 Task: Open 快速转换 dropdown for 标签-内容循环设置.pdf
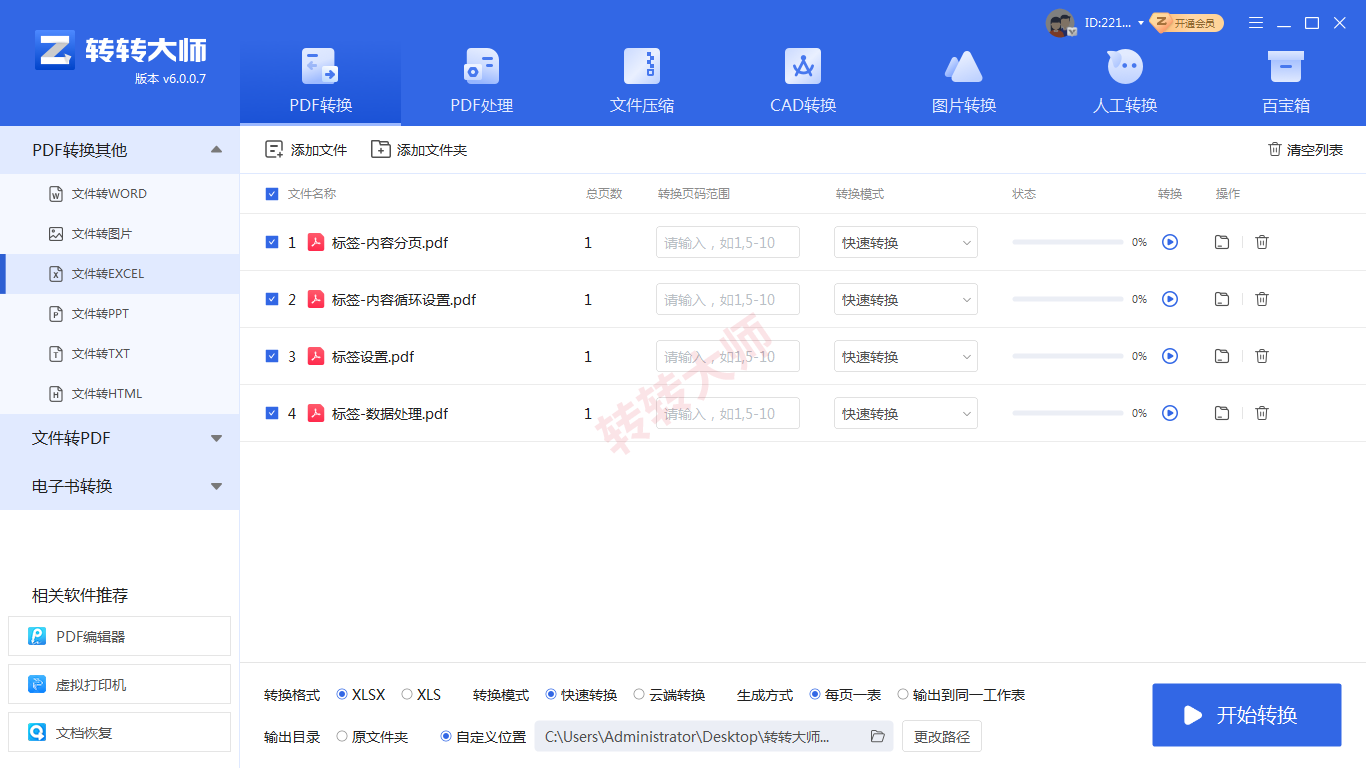(906, 299)
